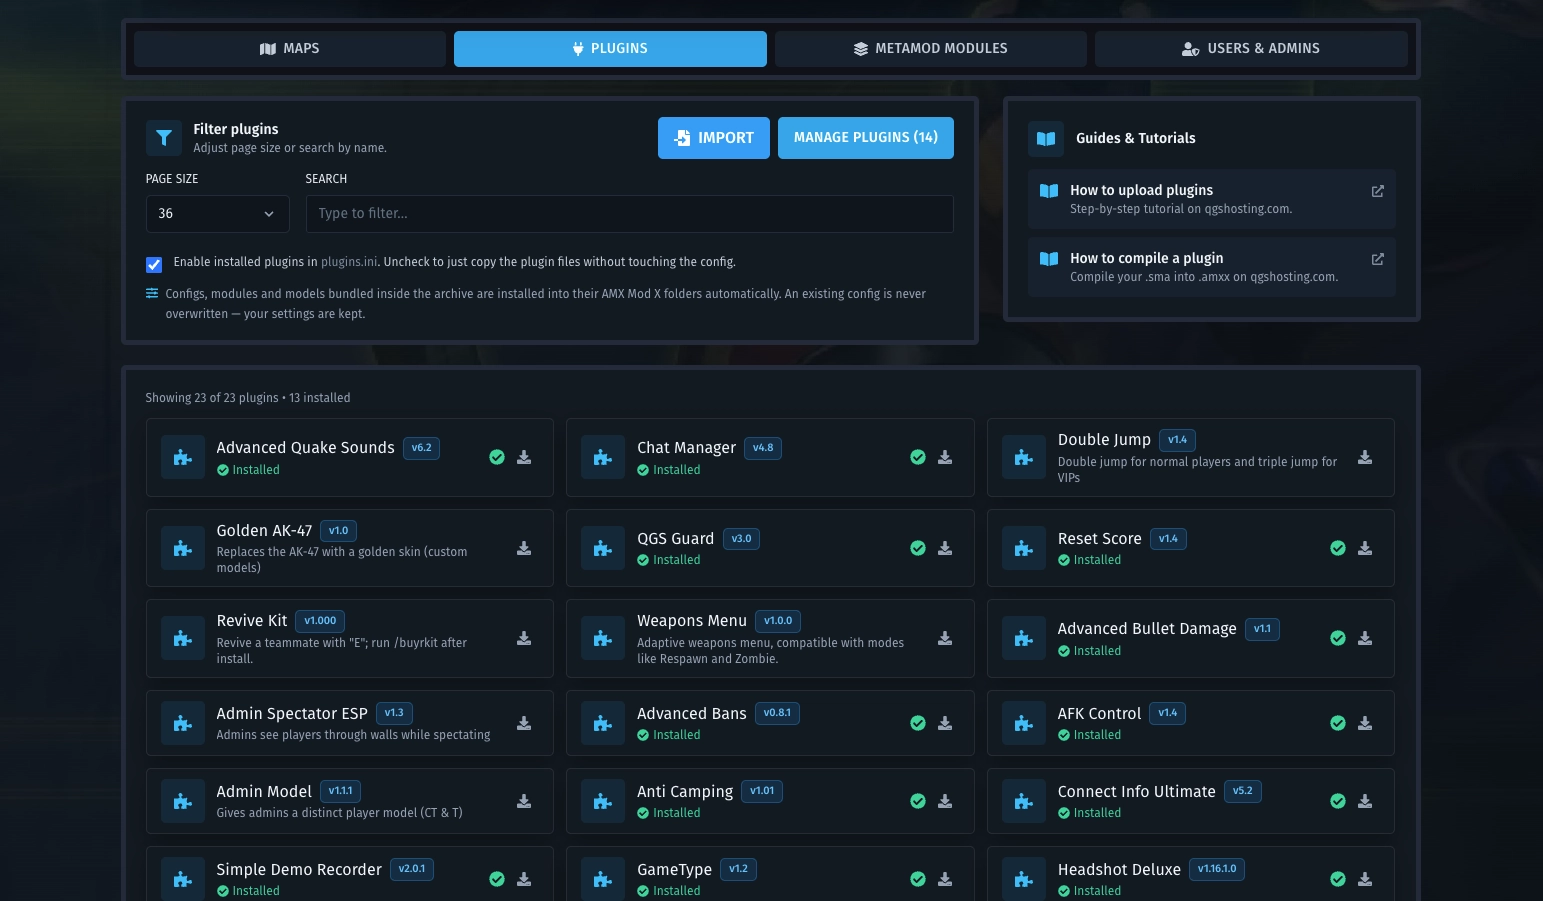Download the Weapons Menu plugin
The image size is (1543, 901).
pos(945,638)
